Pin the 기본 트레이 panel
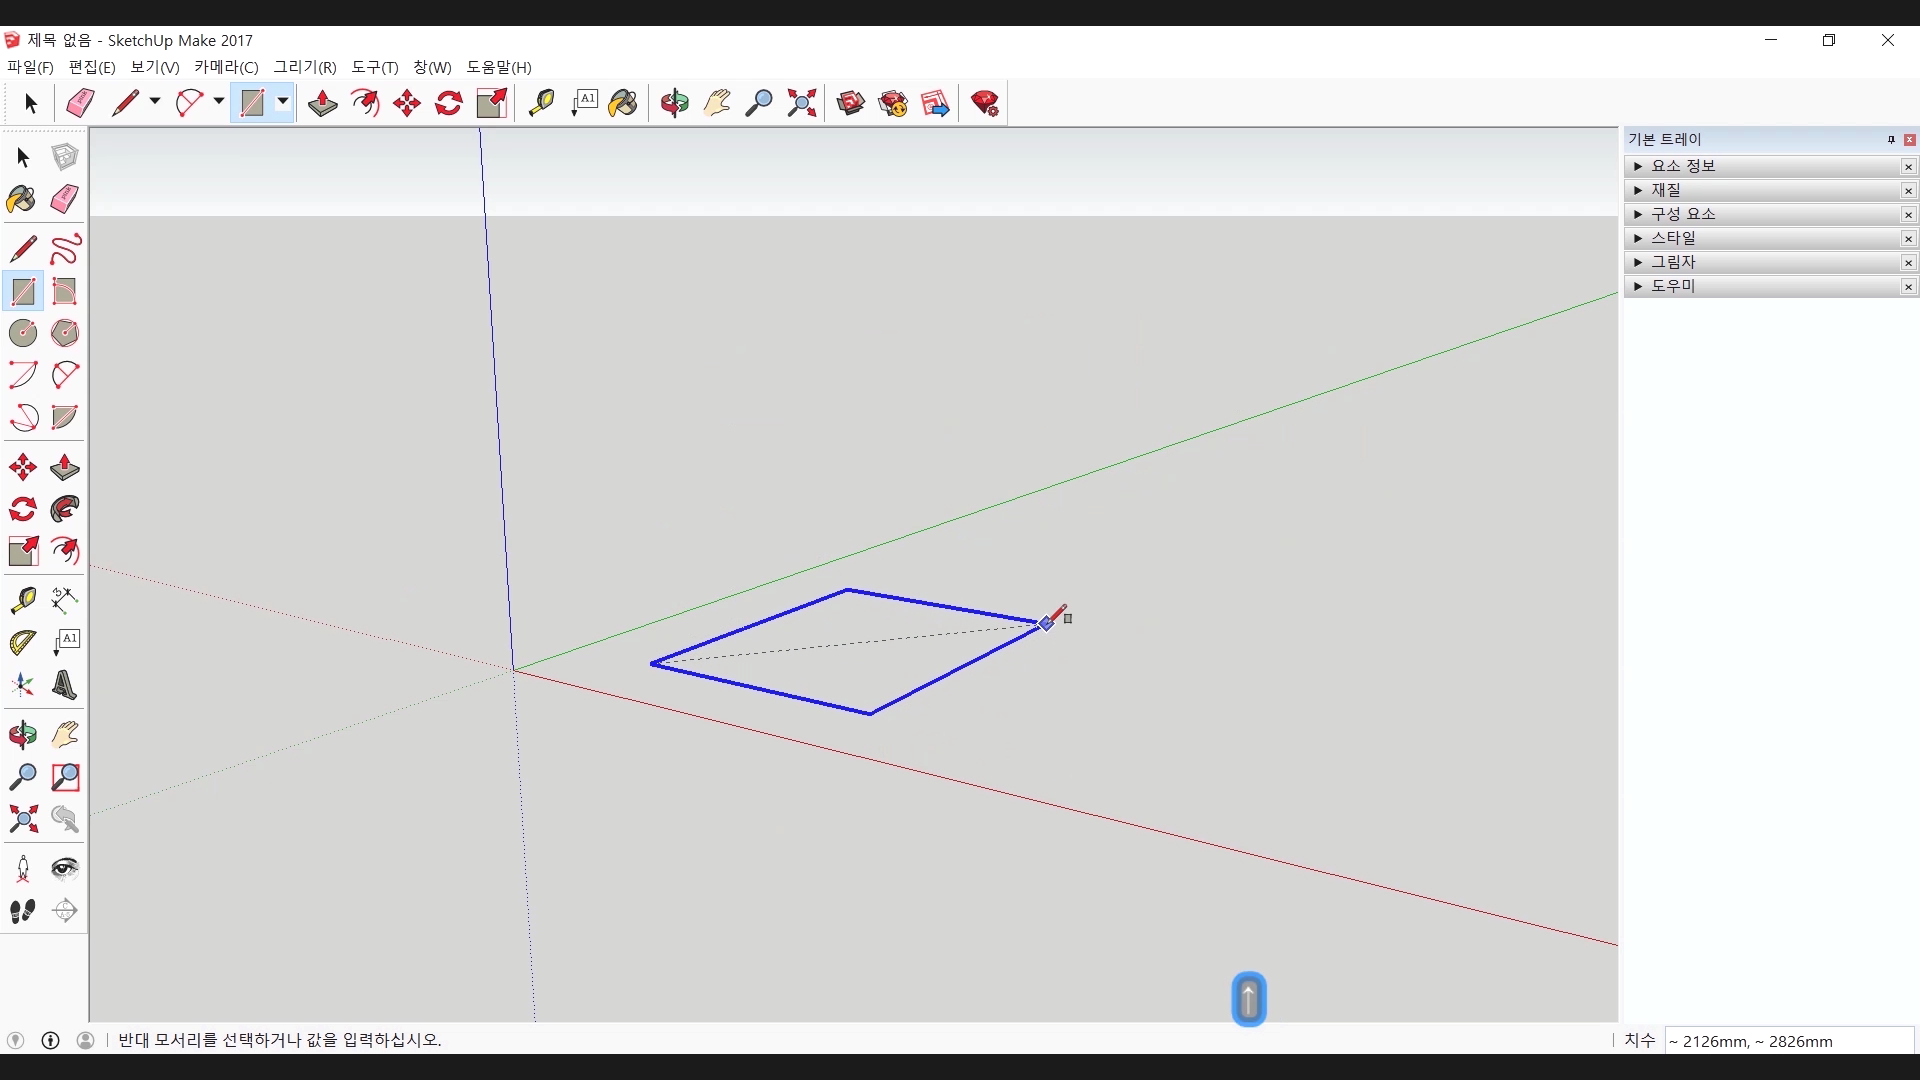Viewport: 1920px width, 1080px height. point(1891,140)
